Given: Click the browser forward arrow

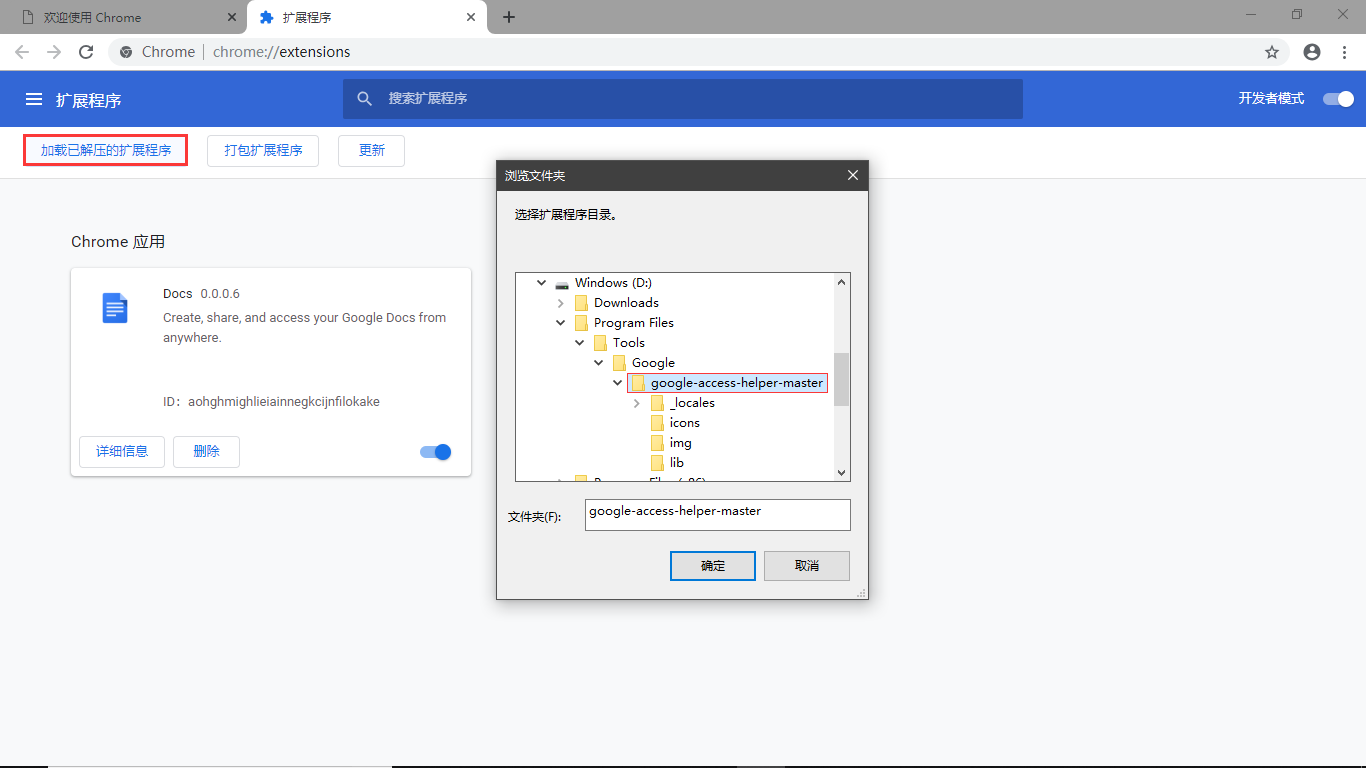Looking at the screenshot, I should click(x=54, y=52).
